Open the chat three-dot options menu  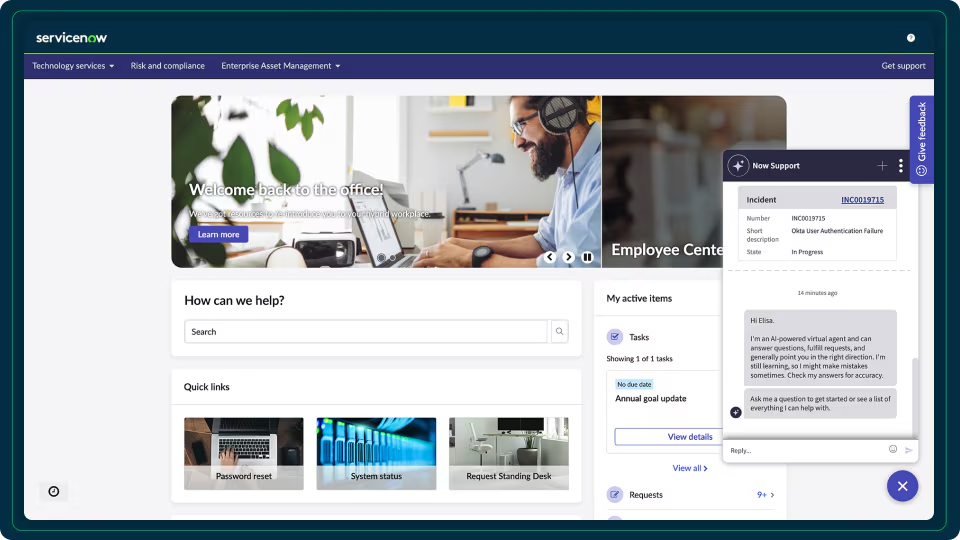901,166
